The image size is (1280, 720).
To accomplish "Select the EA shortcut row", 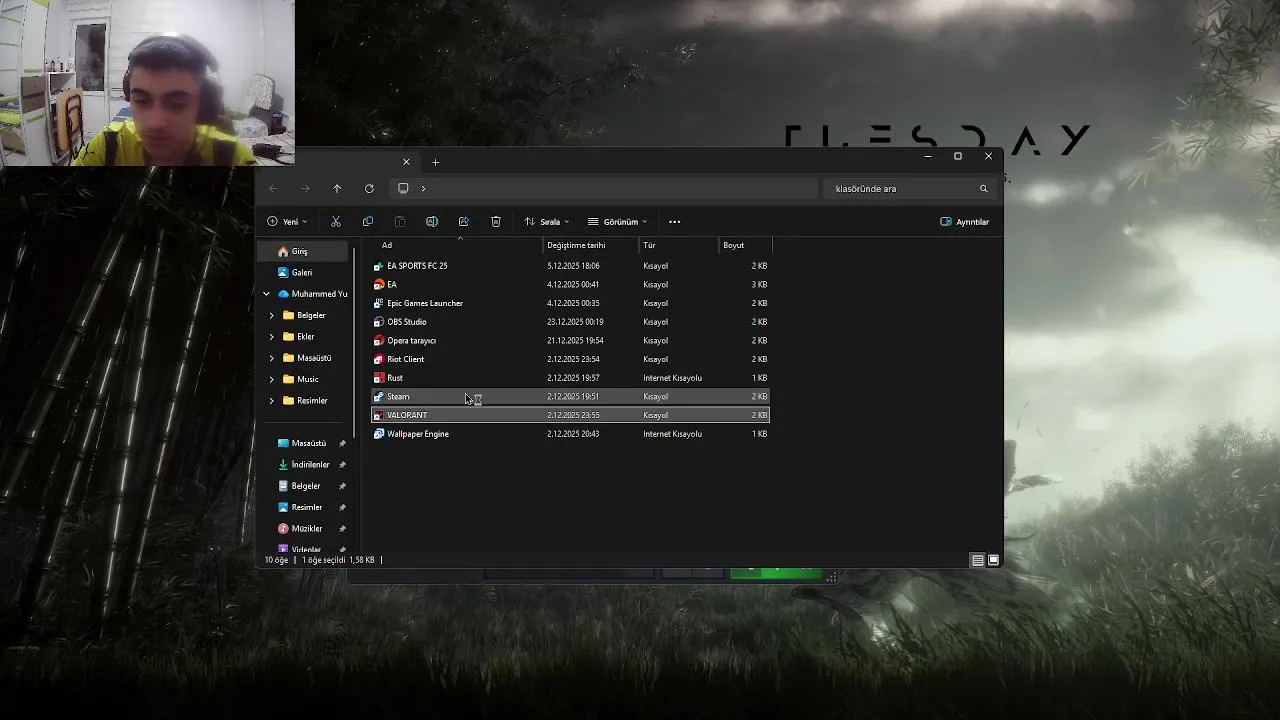I will pyautogui.click(x=570, y=284).
